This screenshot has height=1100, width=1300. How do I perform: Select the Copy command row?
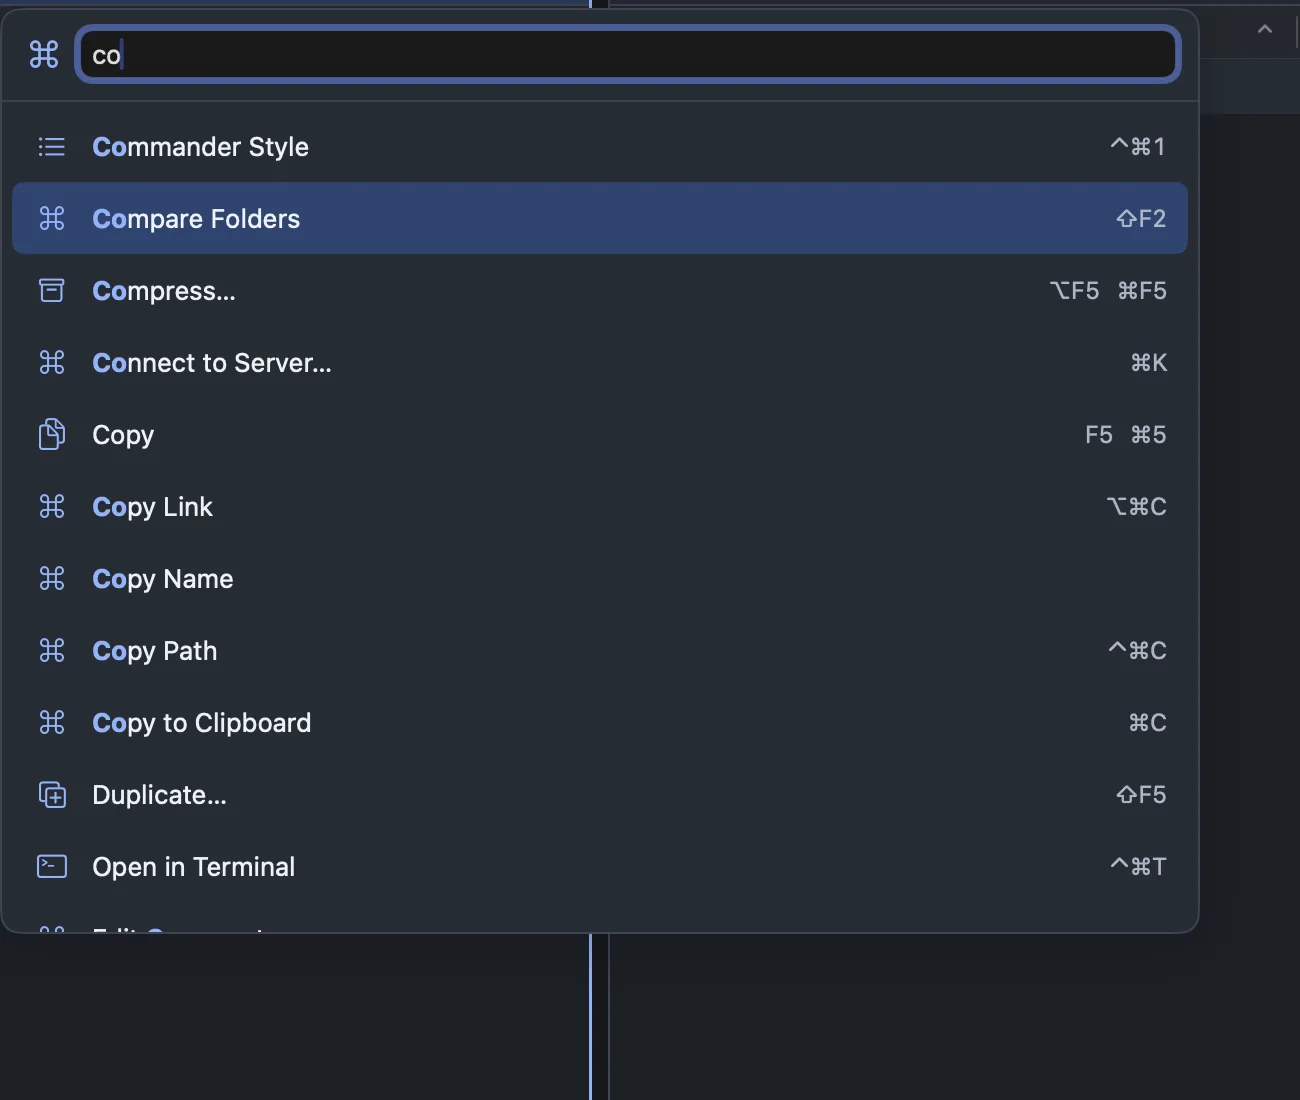click(x=600, y=435)
